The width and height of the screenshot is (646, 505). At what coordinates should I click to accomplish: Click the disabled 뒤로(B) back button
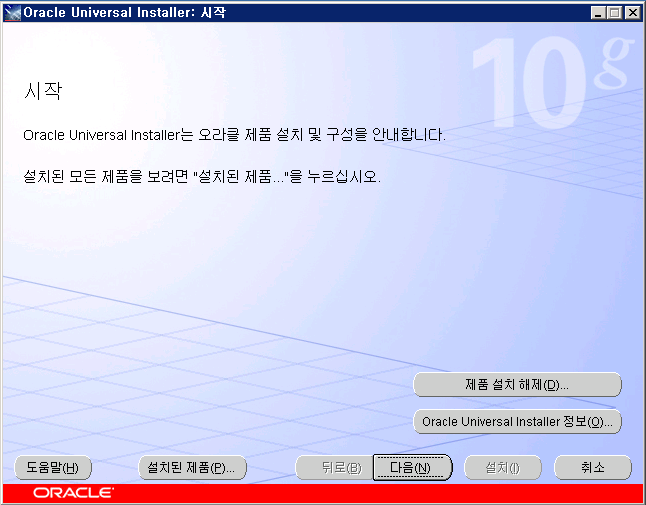point(335,468)
